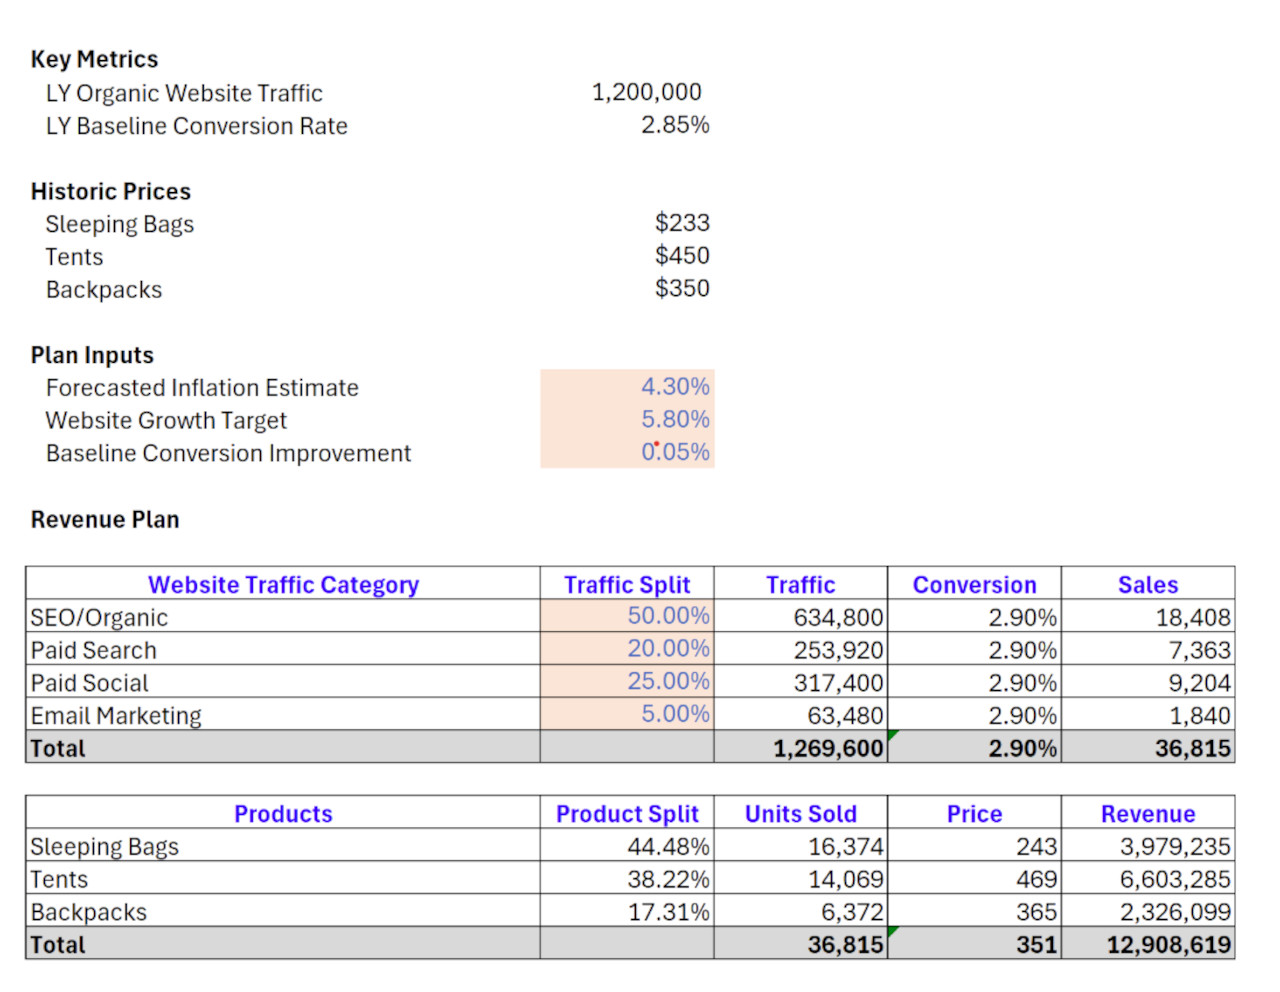Select the 63,480 Email Marketing traffic cell

[801, 714]
